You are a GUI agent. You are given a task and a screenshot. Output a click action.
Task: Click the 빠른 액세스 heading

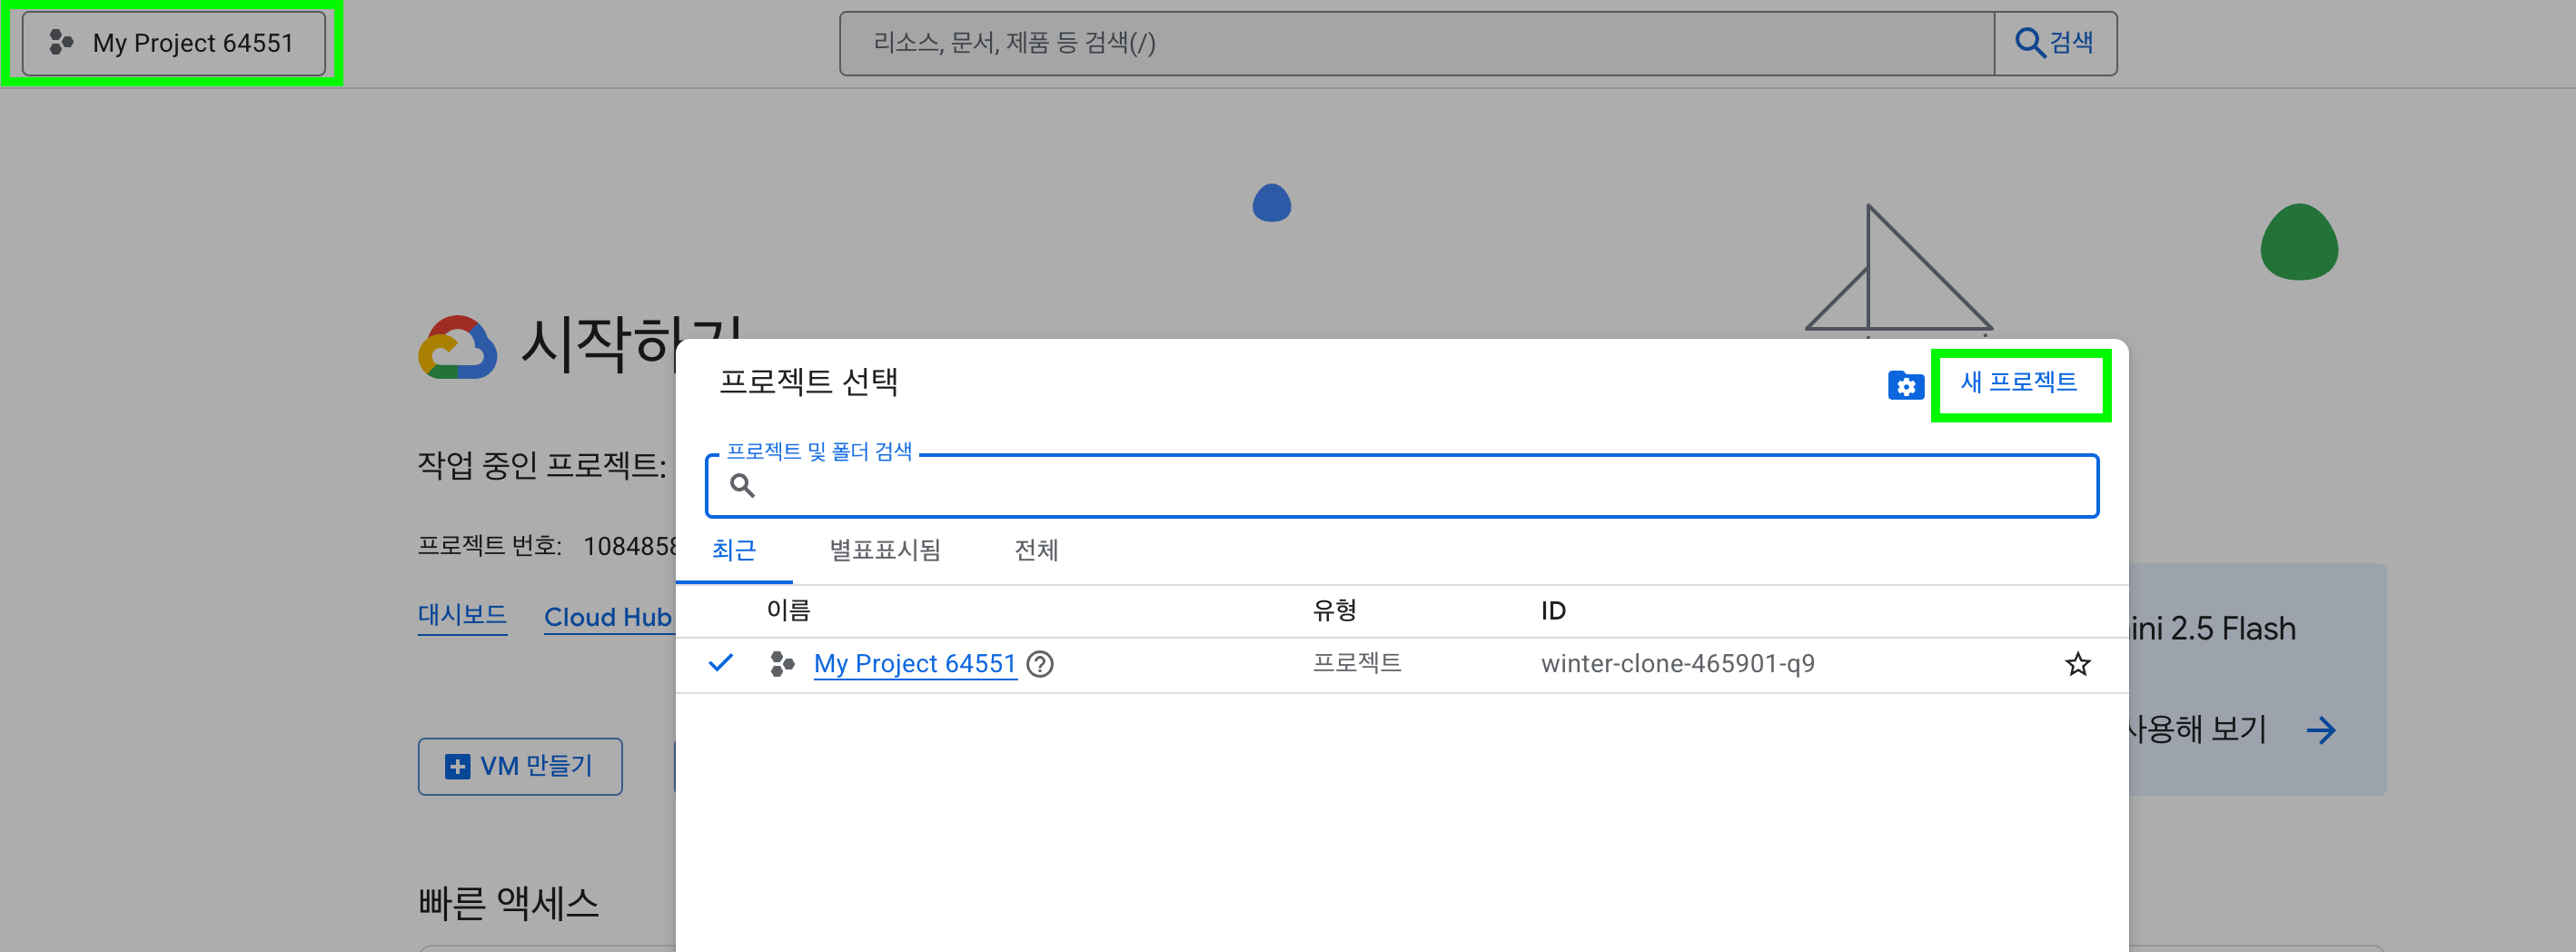[508, 903]
